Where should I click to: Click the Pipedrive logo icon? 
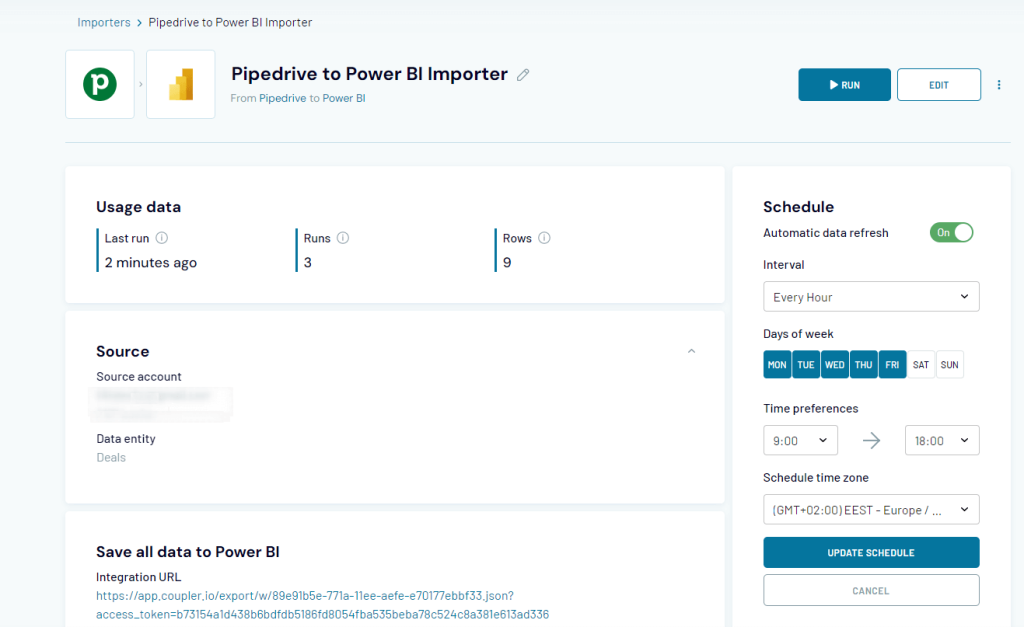[99, 84]
